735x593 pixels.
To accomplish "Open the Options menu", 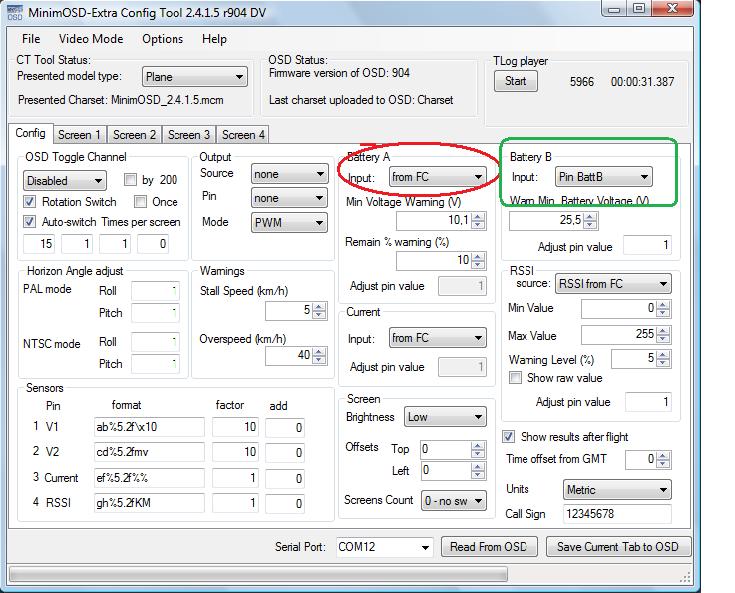I will [162, 39].
